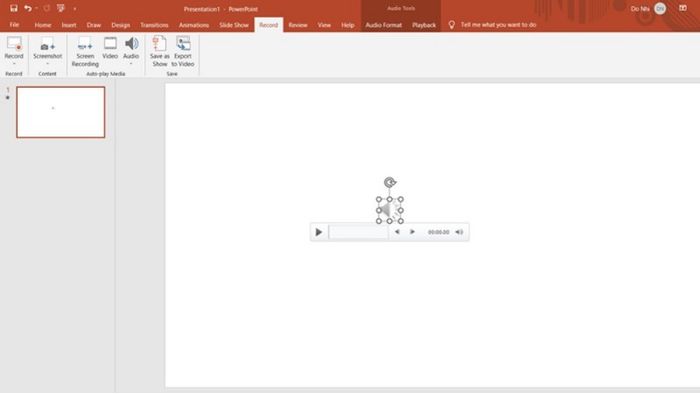The height and width of the screenshot is (394, 700).
Task: Click the Save icon in quick access toolbar
Action: click(13, 8)
